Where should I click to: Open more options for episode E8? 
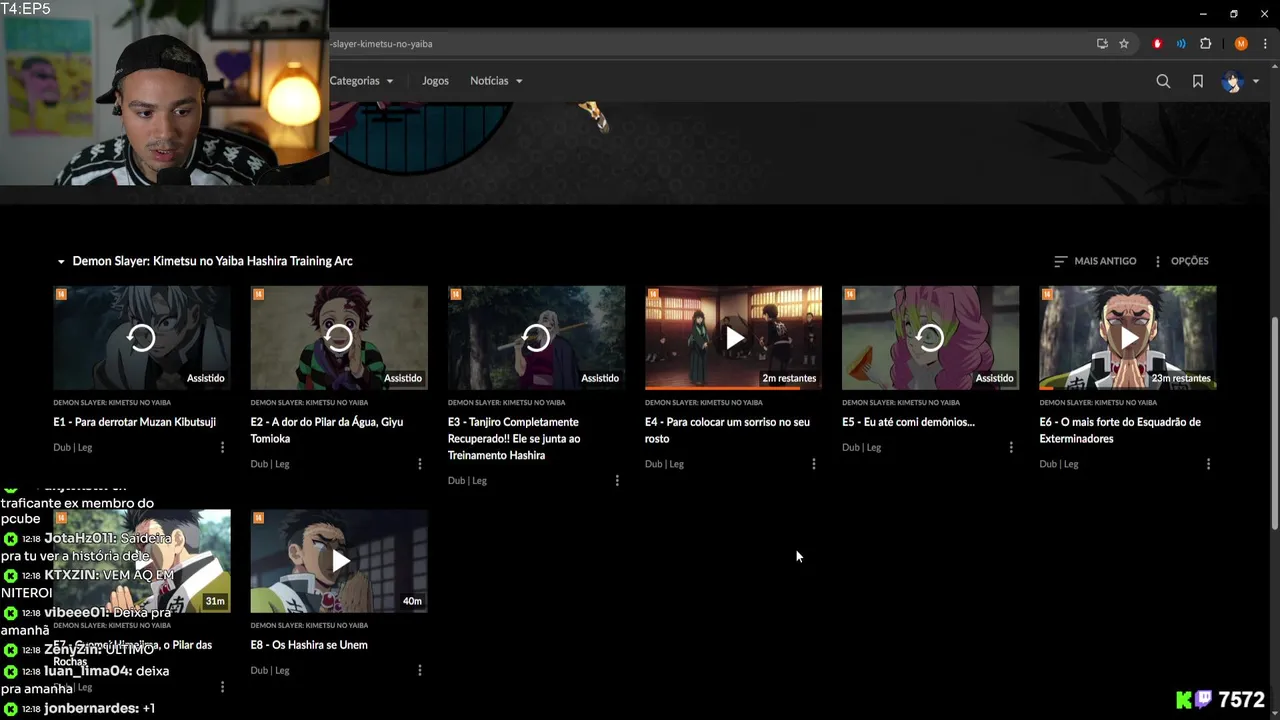pos(420,670)
